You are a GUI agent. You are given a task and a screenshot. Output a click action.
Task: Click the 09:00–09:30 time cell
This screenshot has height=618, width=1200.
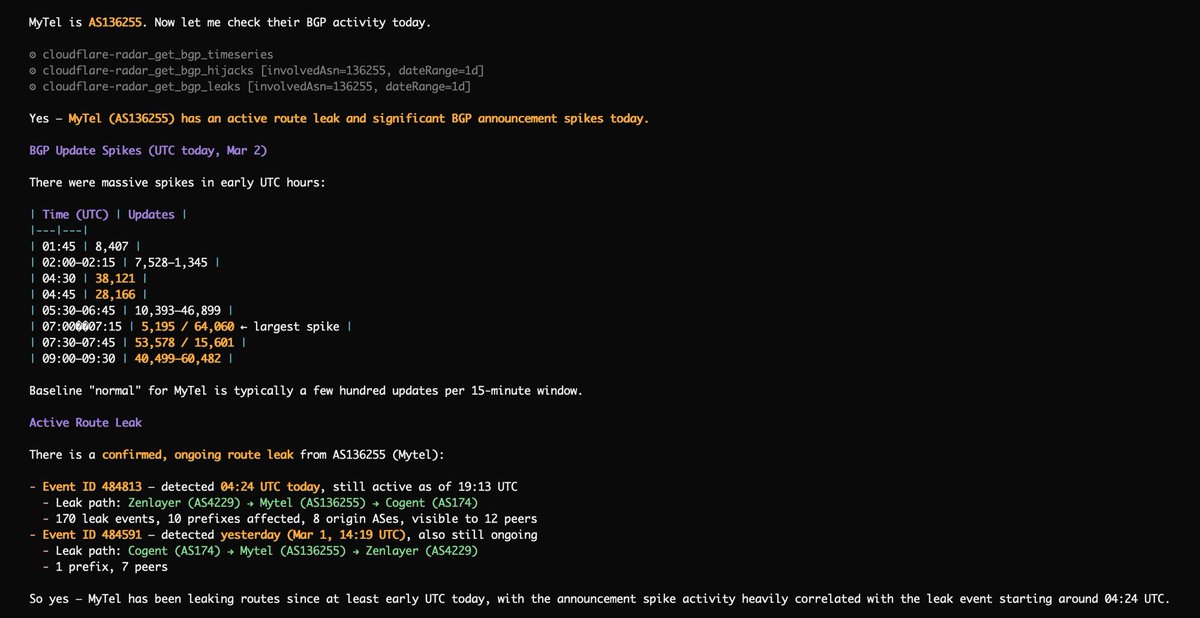(78, 358)
